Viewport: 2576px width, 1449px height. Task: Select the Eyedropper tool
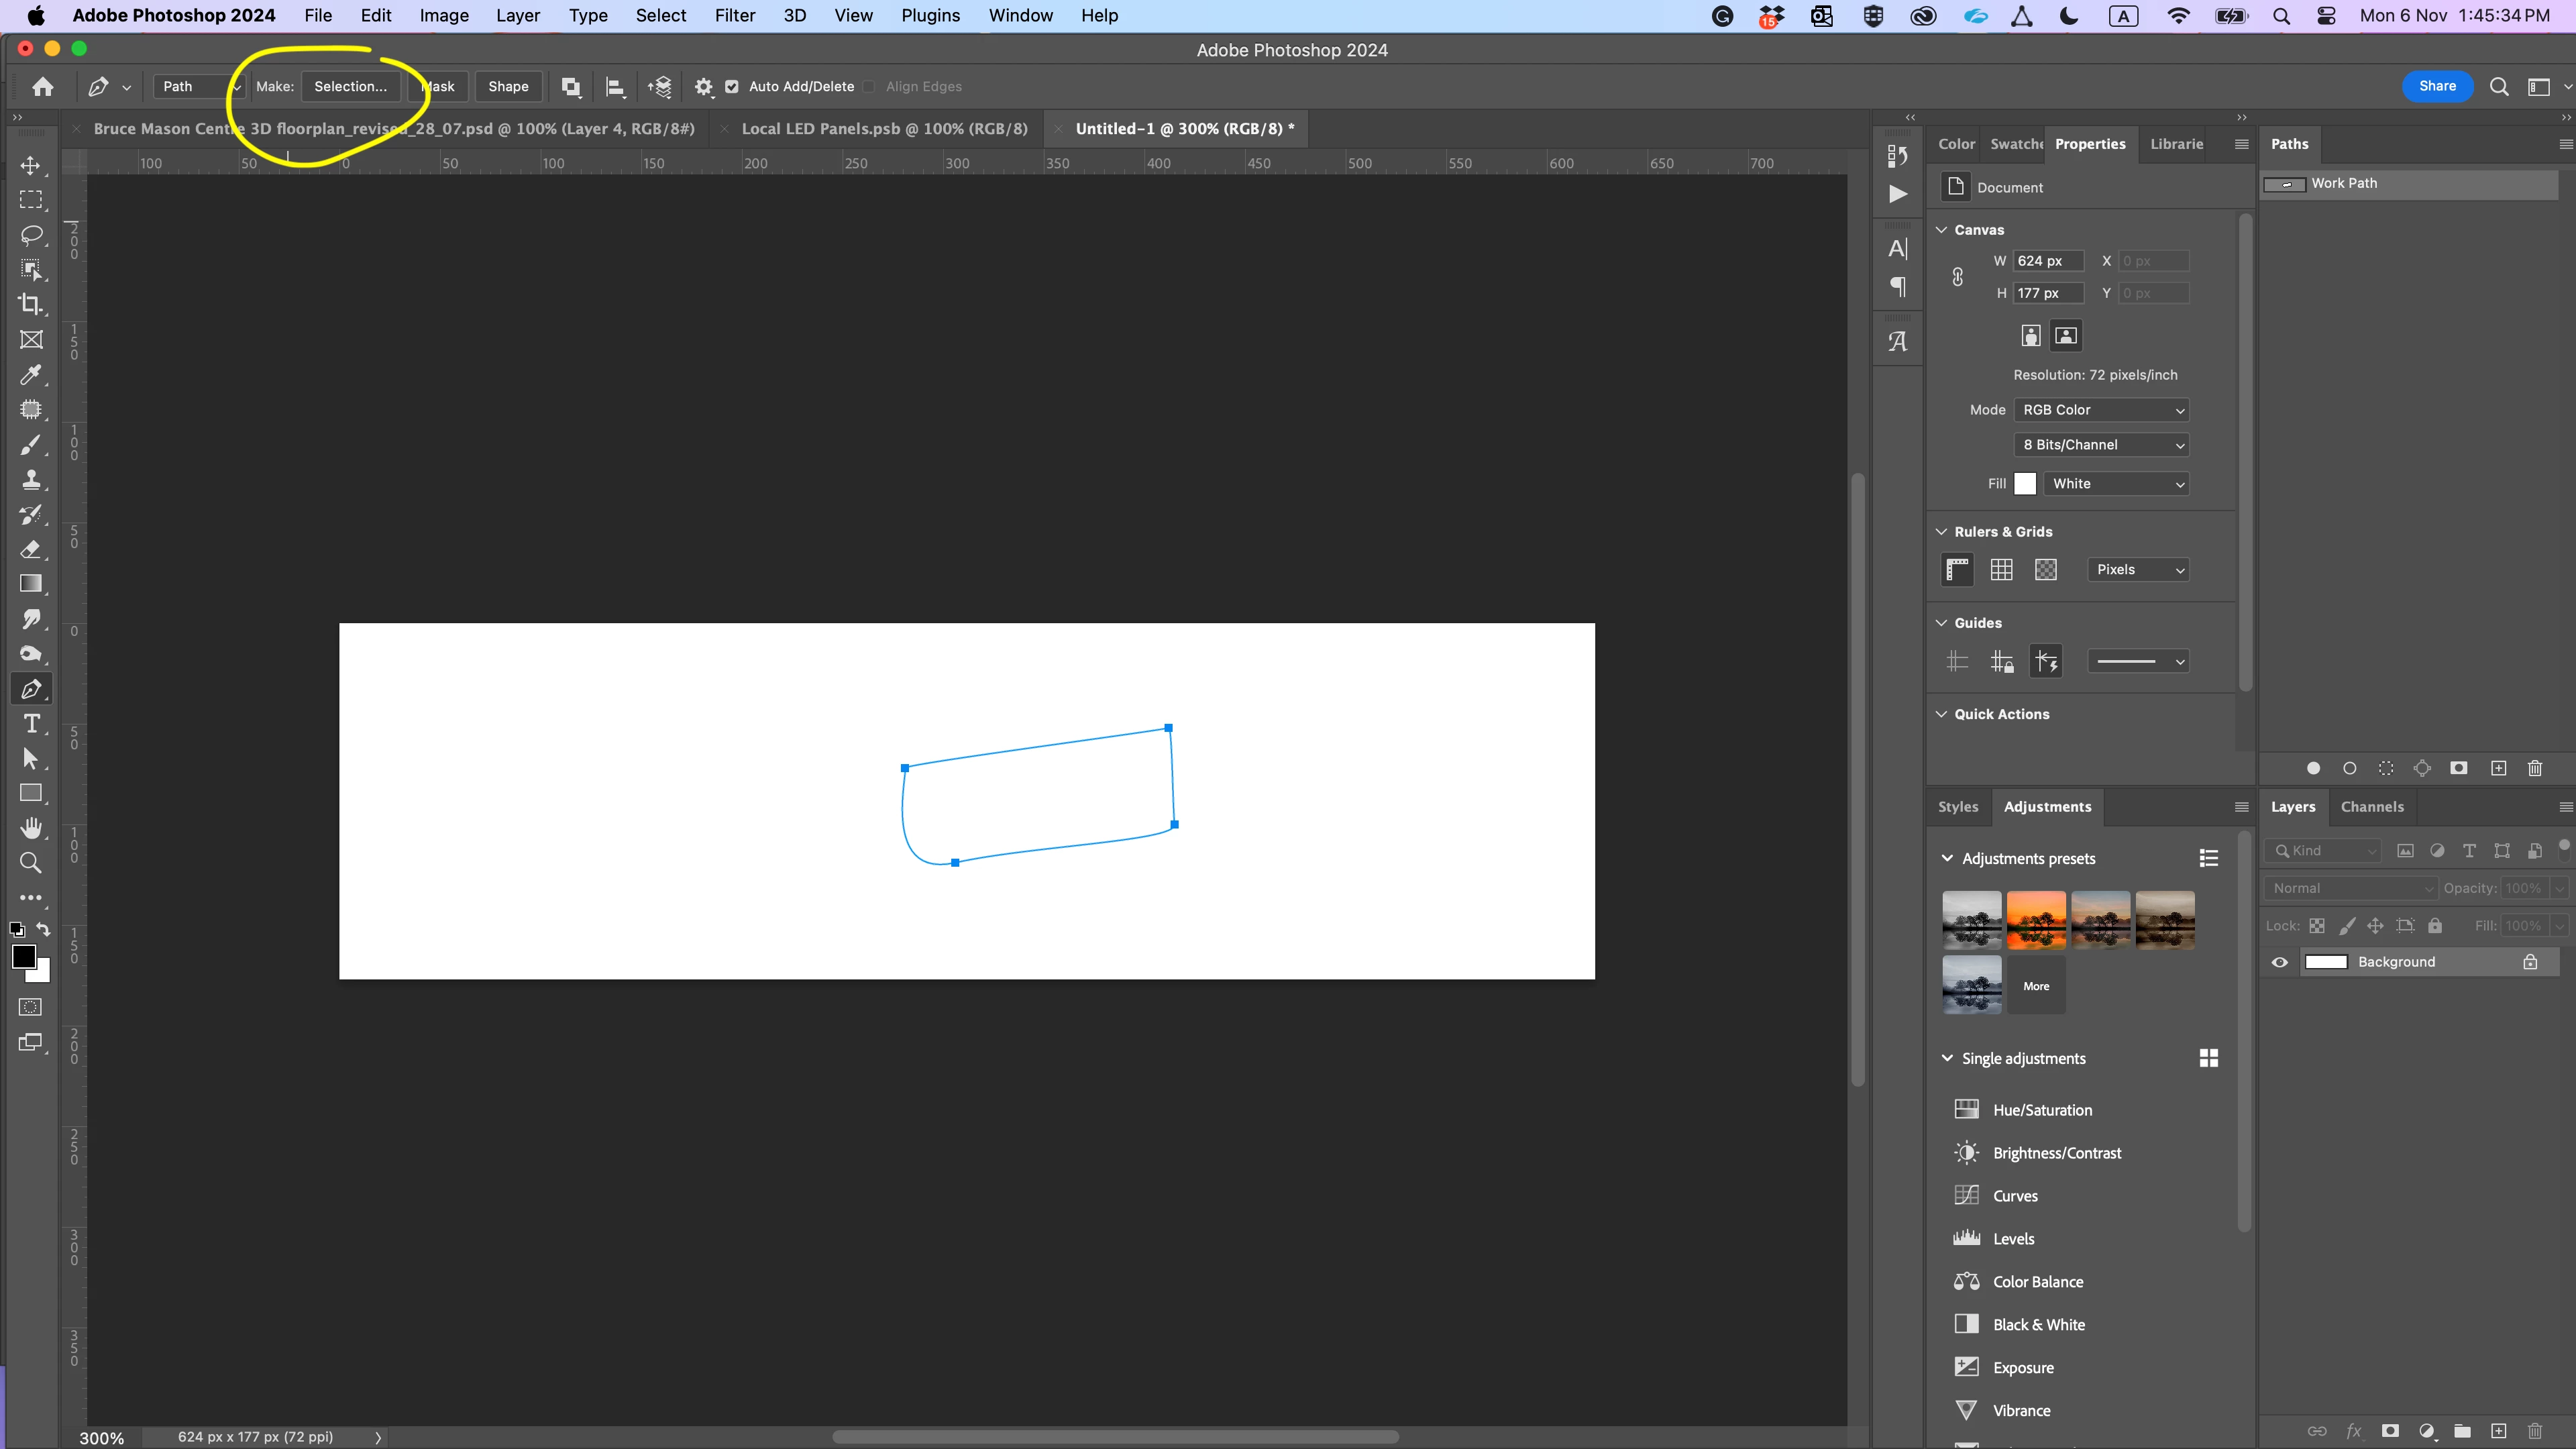31,375
